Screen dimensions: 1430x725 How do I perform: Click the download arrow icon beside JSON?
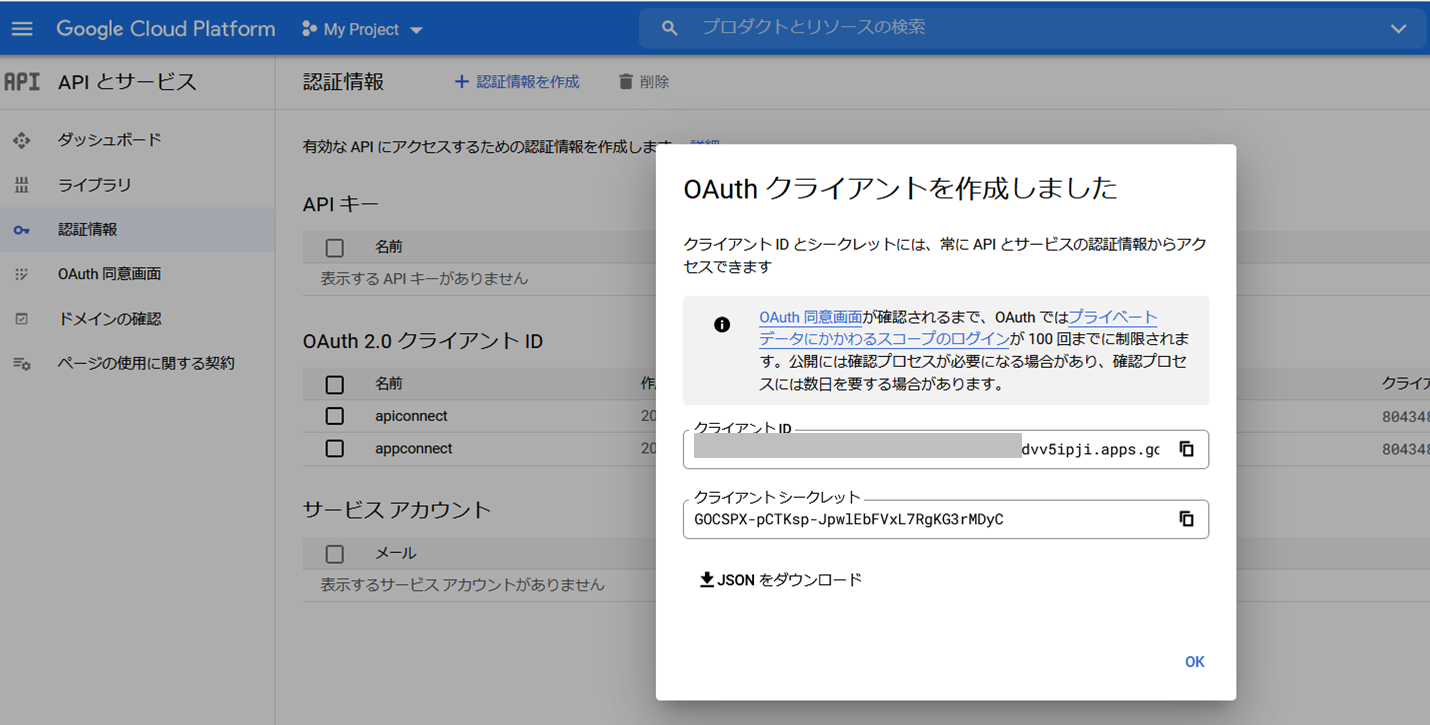point(707,580)
